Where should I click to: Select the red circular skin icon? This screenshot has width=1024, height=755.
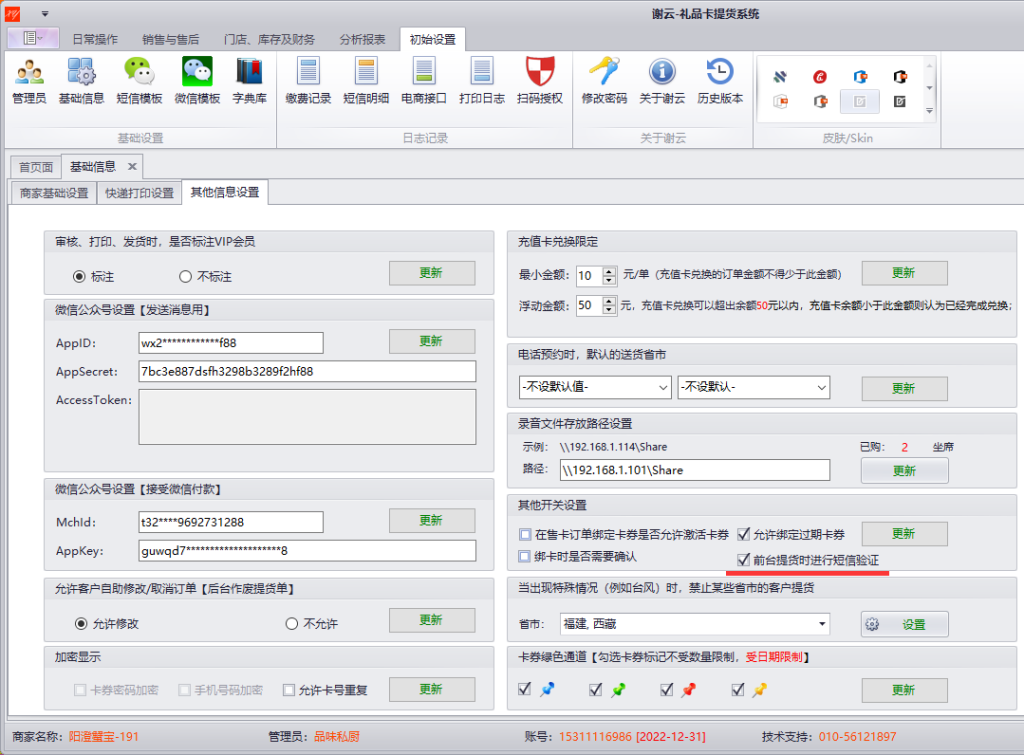pyautogui.click(x=820, y=77)
